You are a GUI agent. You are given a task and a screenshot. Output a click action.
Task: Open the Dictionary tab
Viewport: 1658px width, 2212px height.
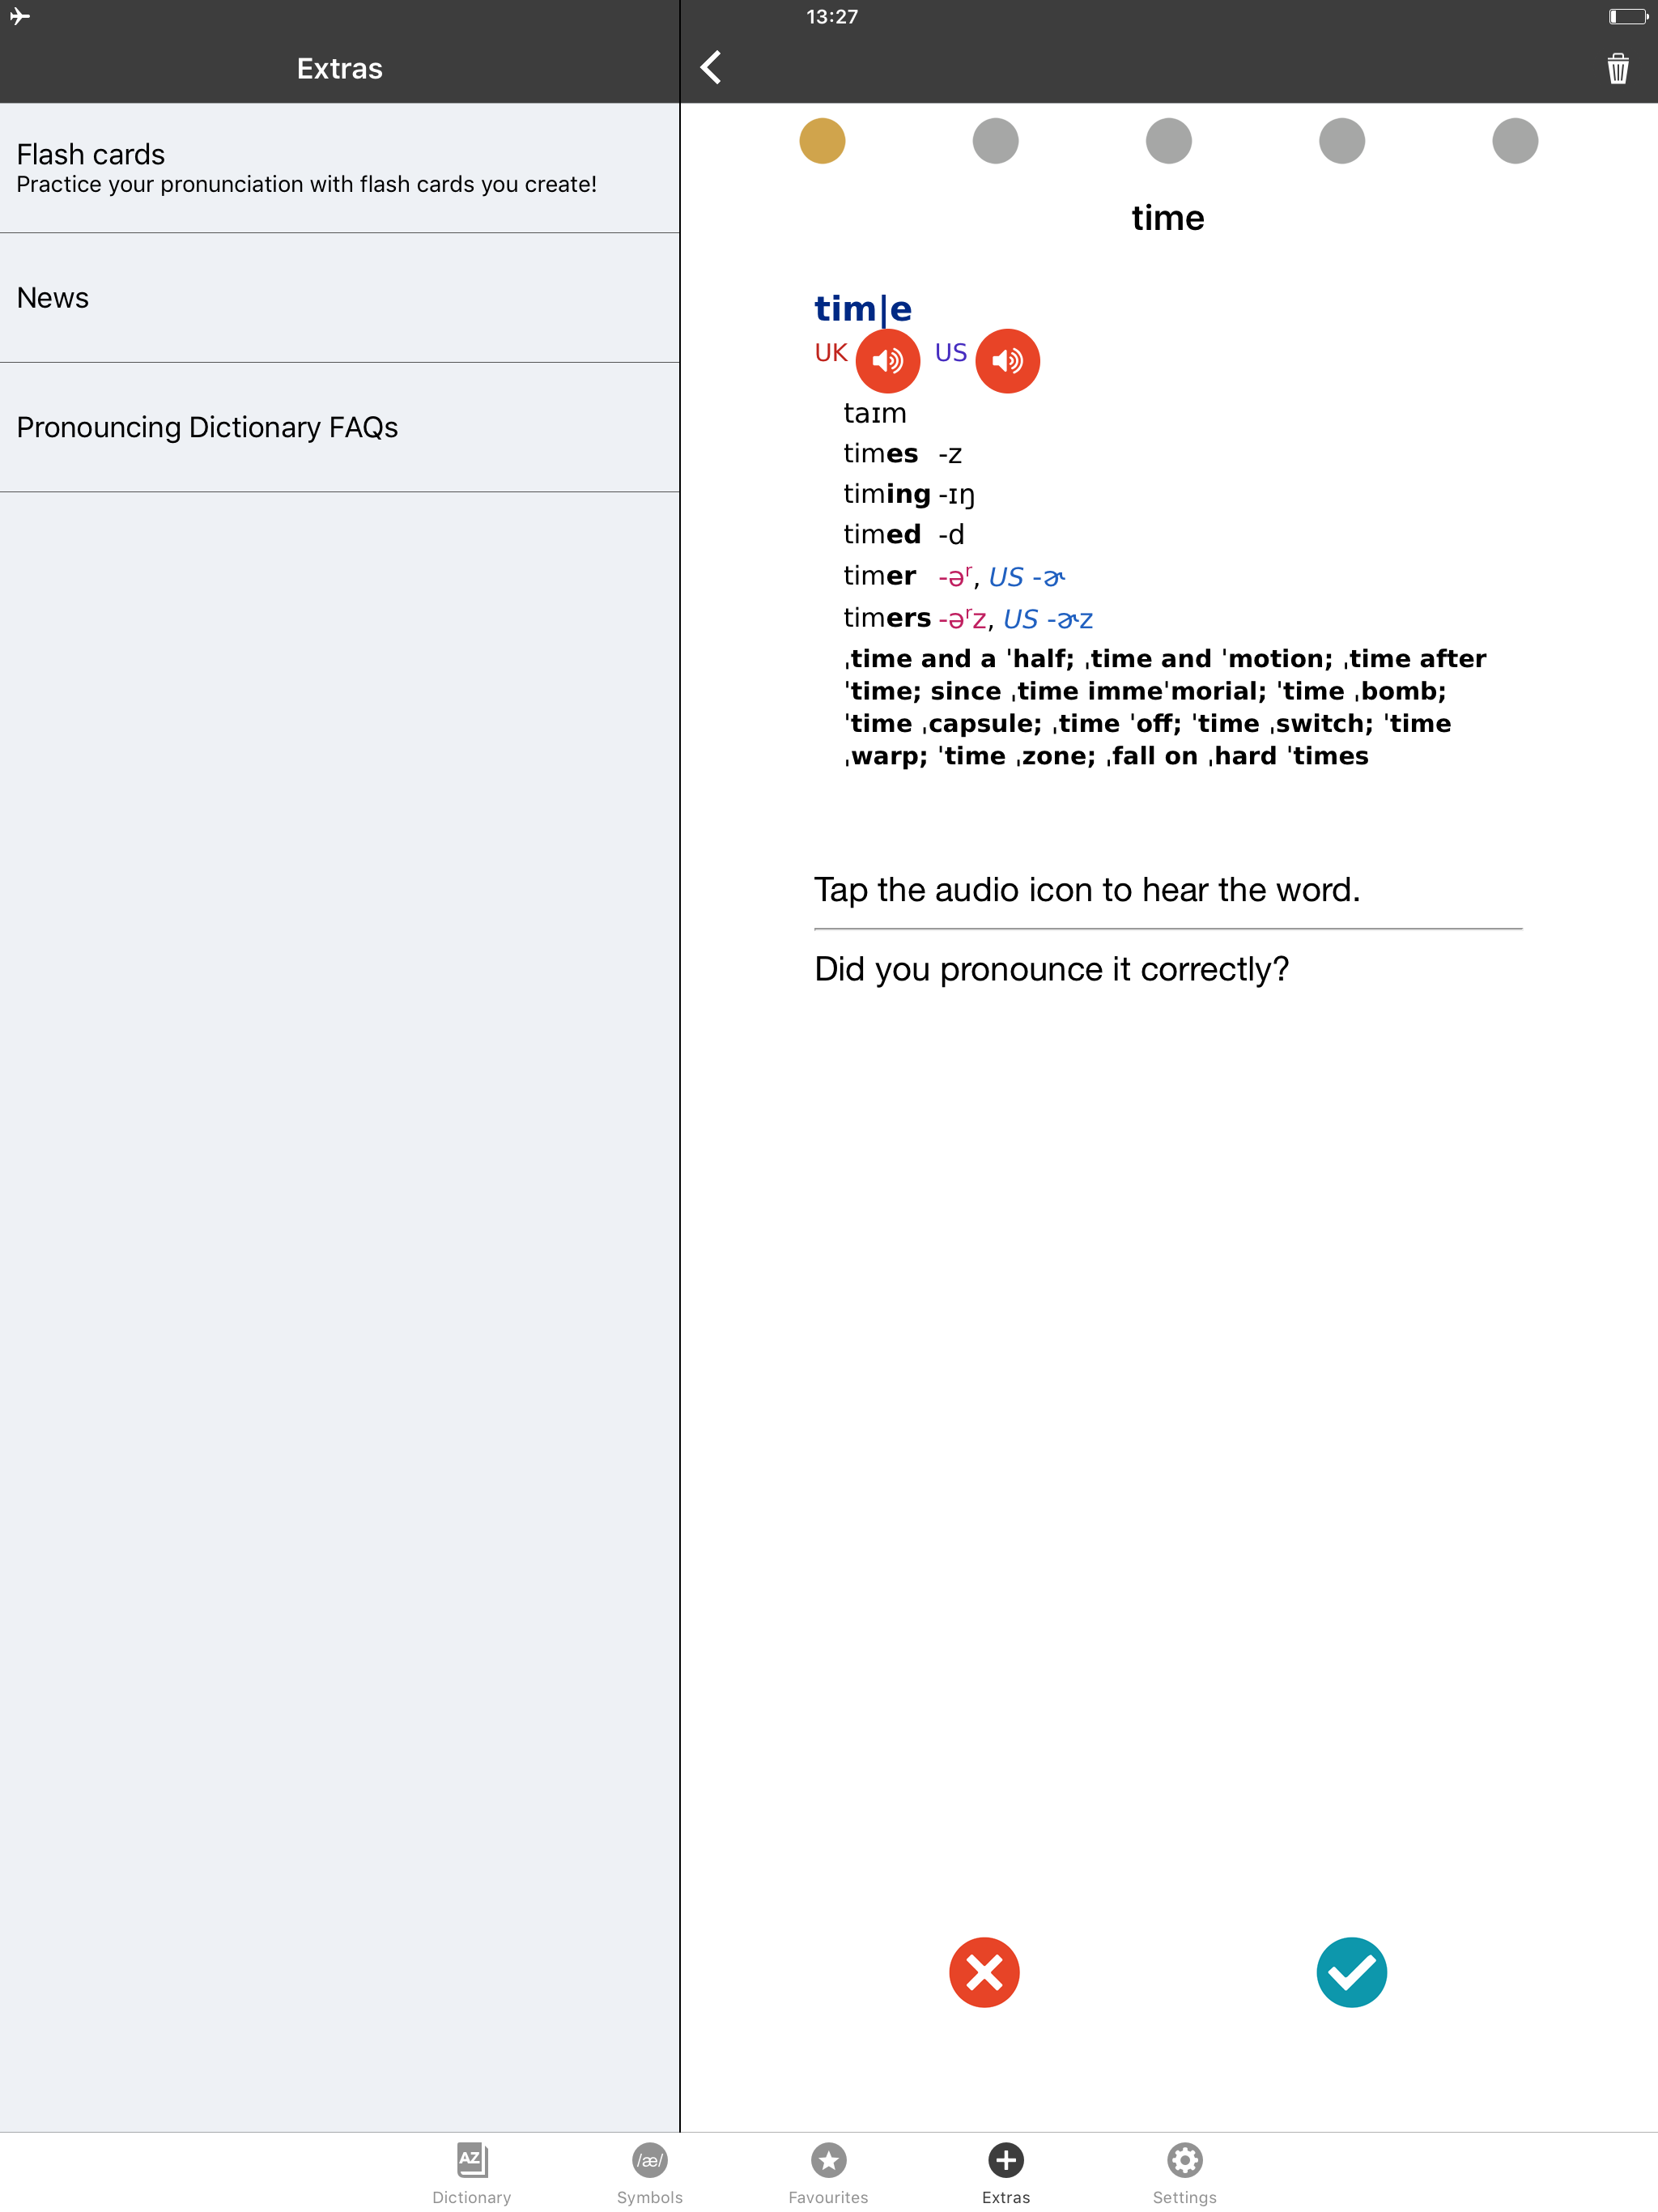click(x=472, y=2172)
